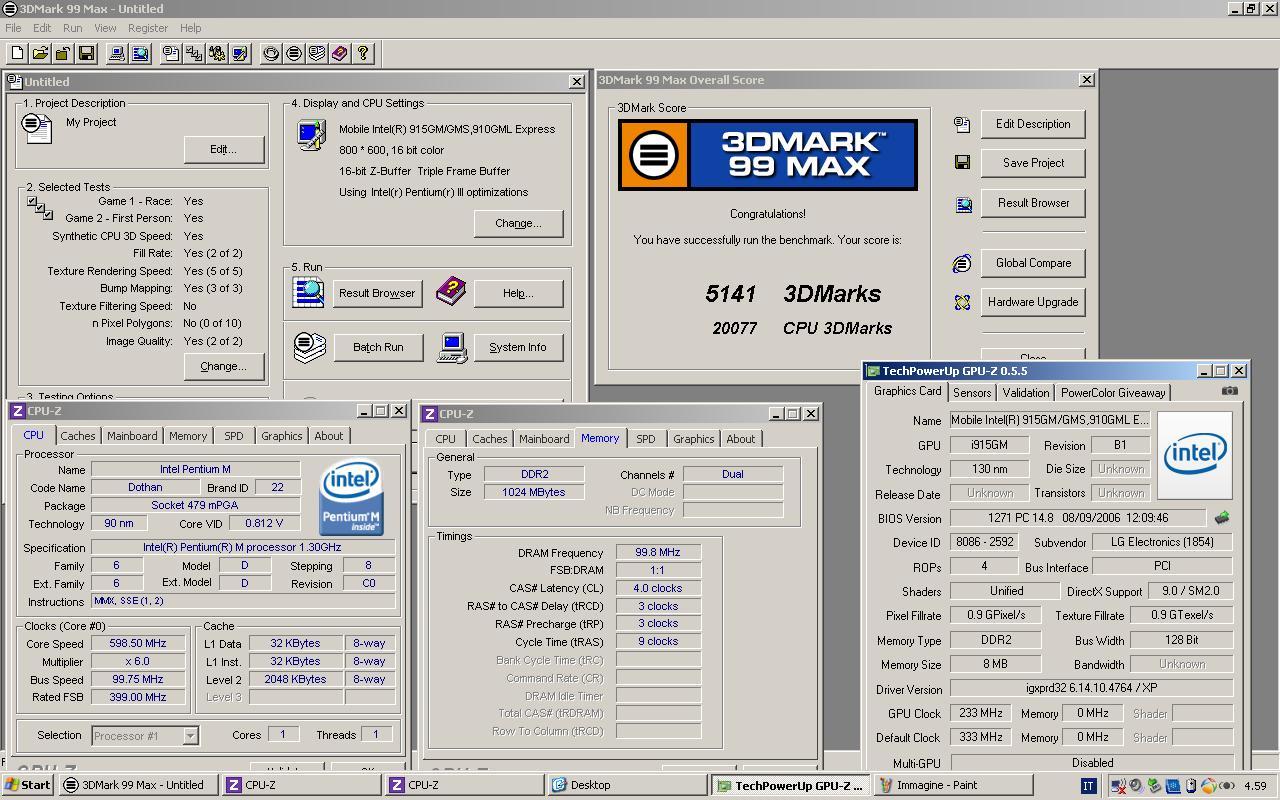Click the Global Compare button
The height and width of the screenshot is (800, 1280).
coord(1033,263)
